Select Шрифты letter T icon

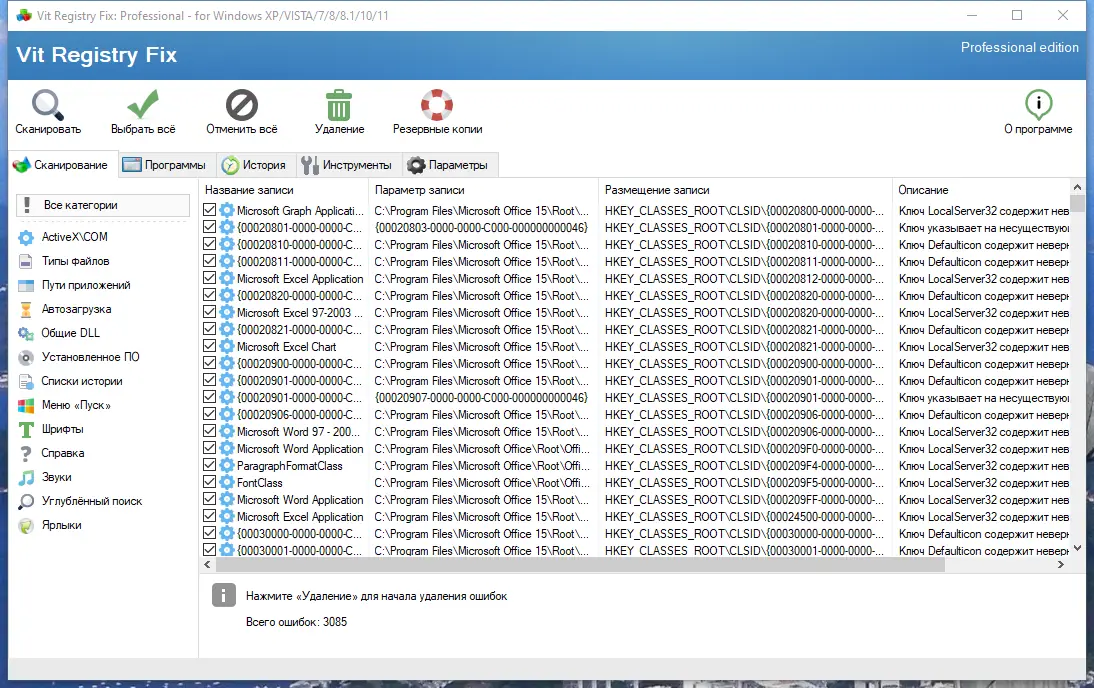(26, 430)
